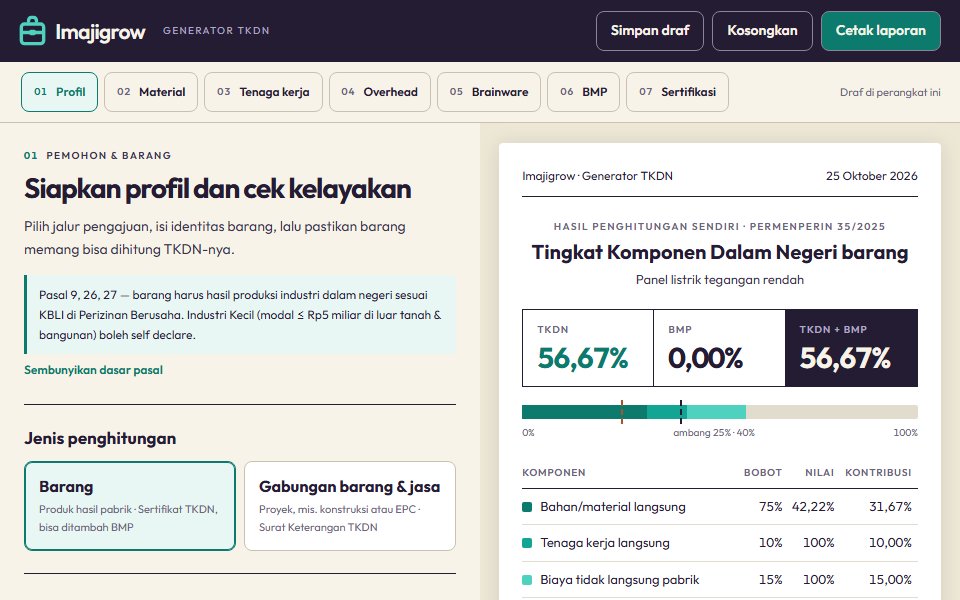Click the Imajigrow briefcase logo icon
Screen dimensions: 960x600
(32, 31)
